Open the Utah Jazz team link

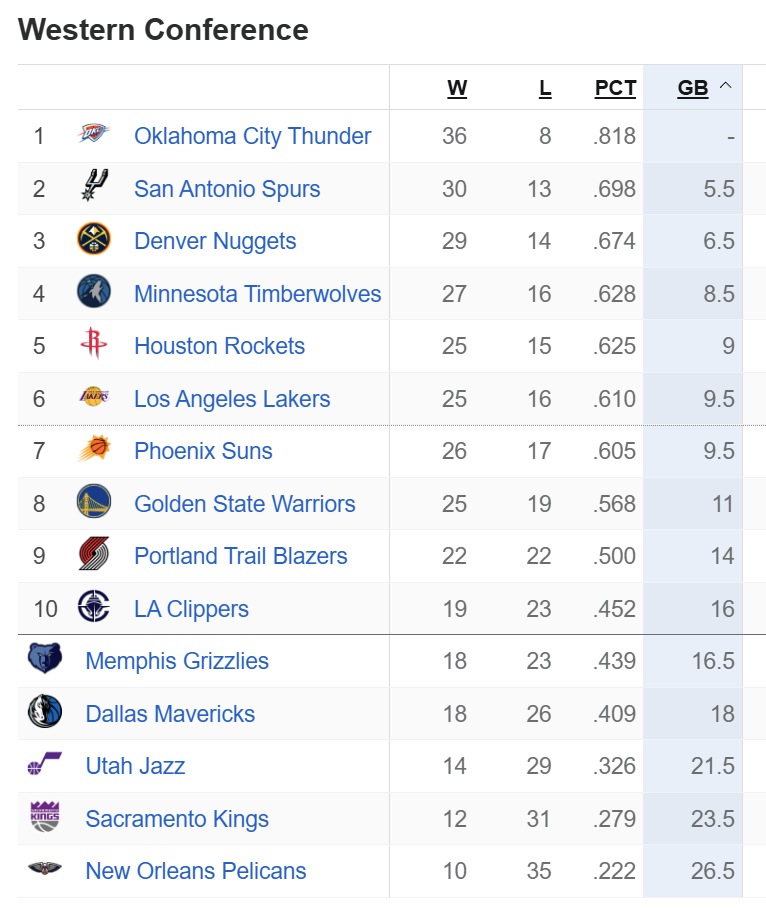pos(135,766)
